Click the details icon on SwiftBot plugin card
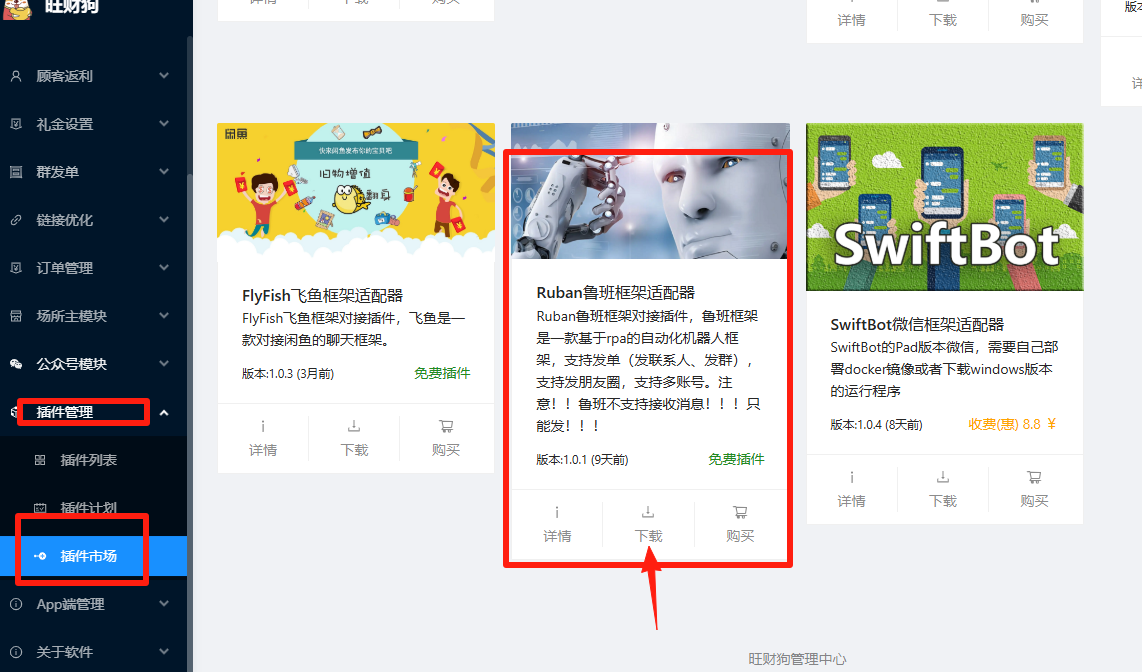The height and width of the screenshot is (672, 1142). point(851,478)
